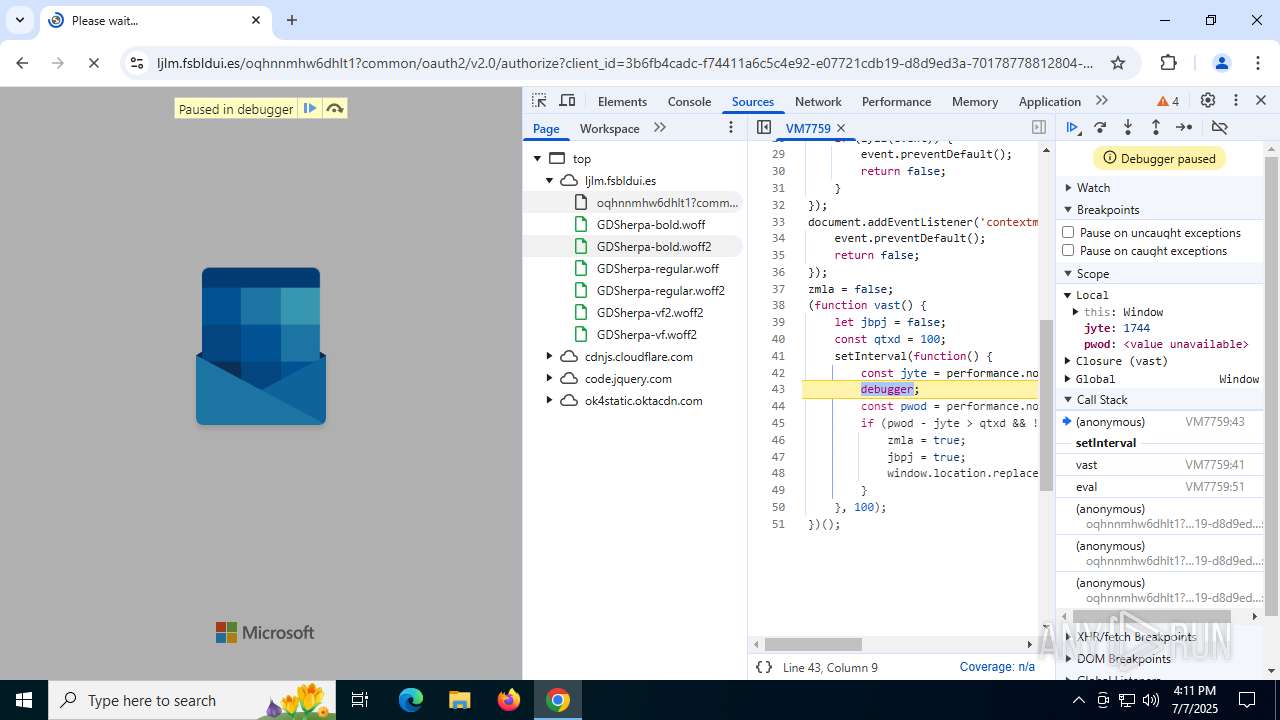This screenshot has height=720, width=1280.
Task: Go back to previous page
Action: coord(22,63)
